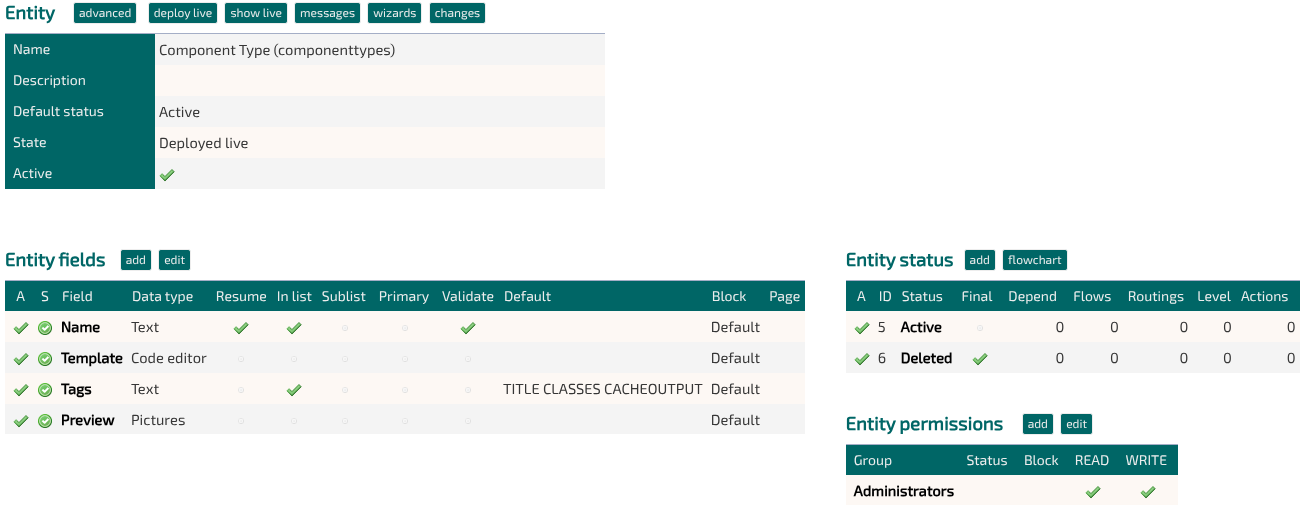Launch the 'wizards' button
1306x510 pixels.
point(395,13)
